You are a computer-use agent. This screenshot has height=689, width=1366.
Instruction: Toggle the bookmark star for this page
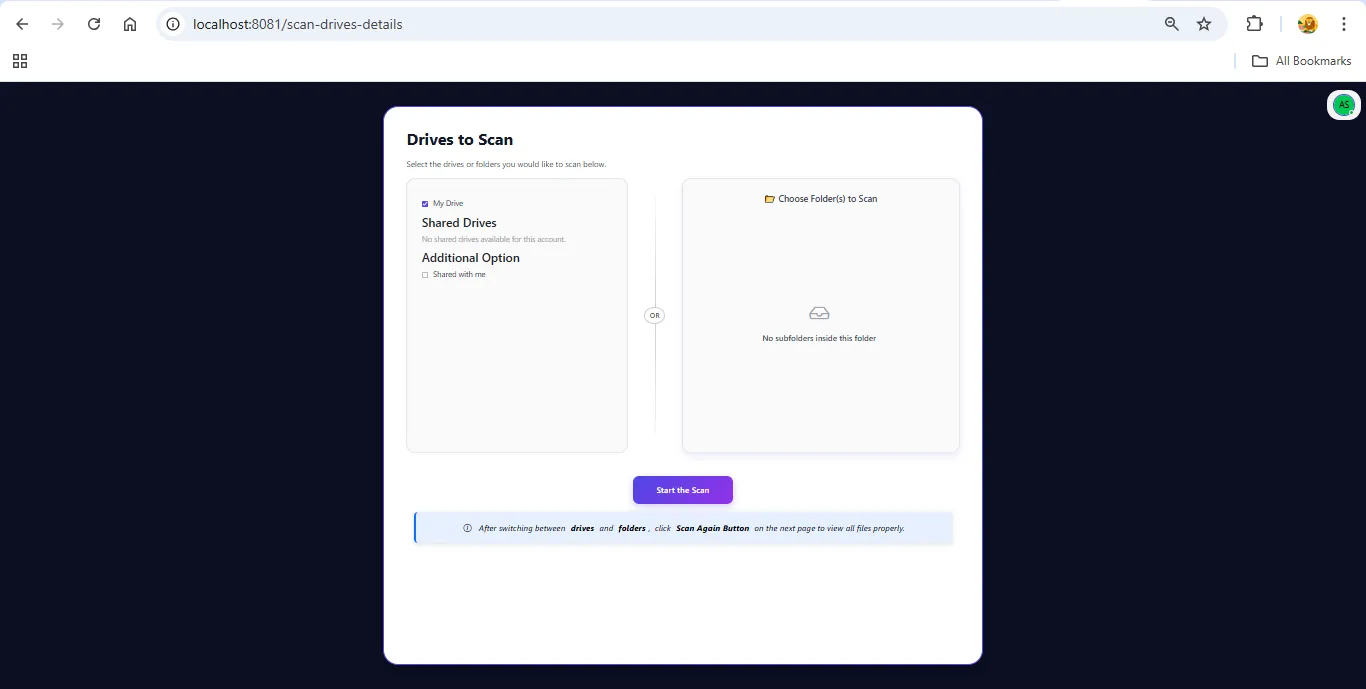click(1204, 24)
